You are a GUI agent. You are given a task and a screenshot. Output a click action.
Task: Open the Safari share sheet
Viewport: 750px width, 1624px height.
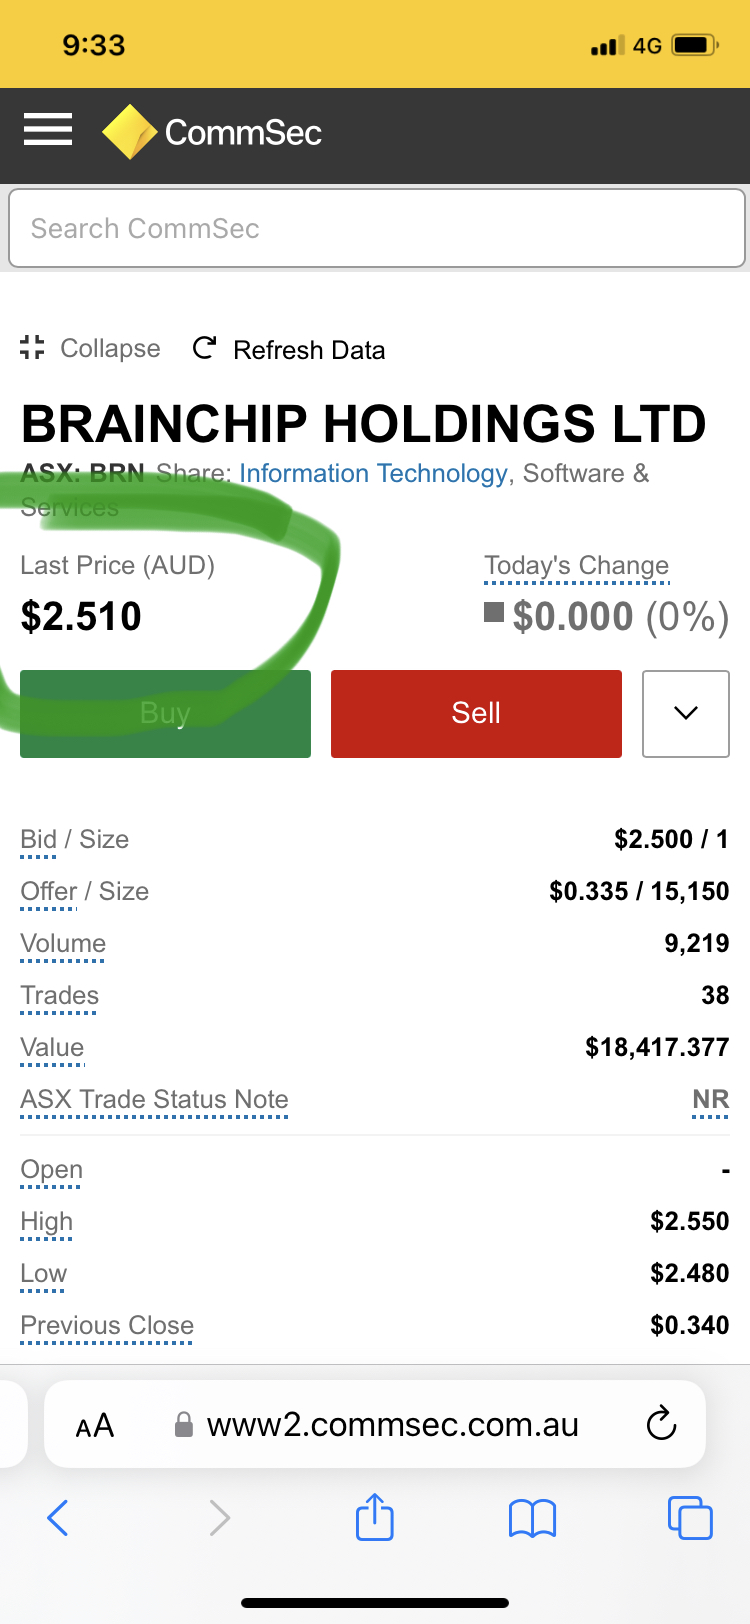[375, 1518]
